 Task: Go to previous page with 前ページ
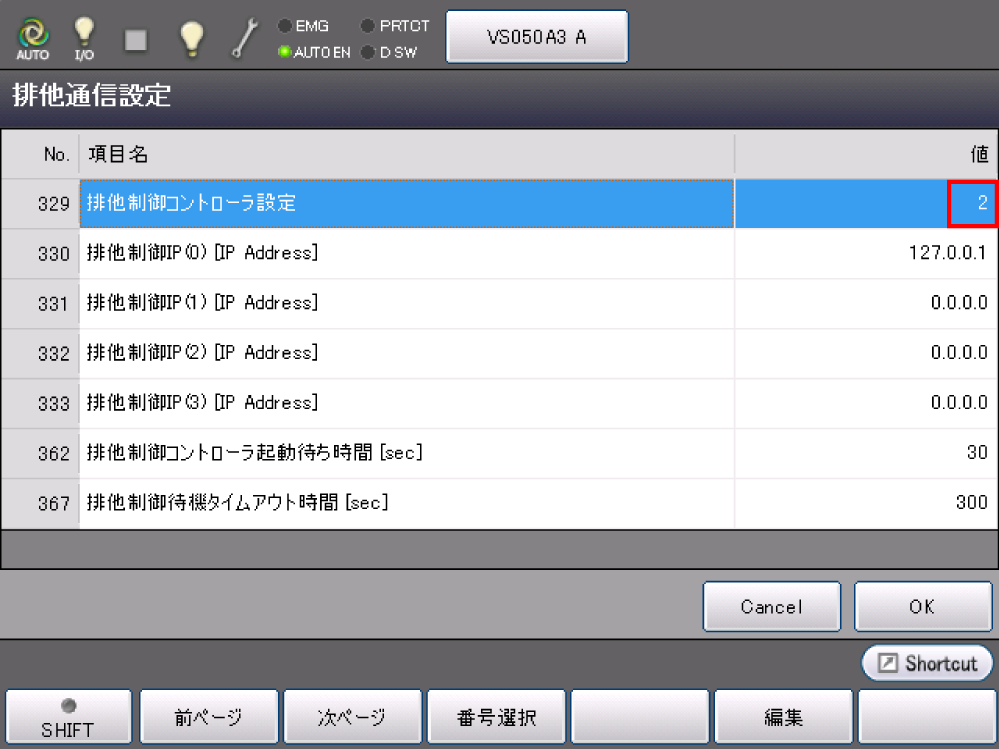(209, 718)
